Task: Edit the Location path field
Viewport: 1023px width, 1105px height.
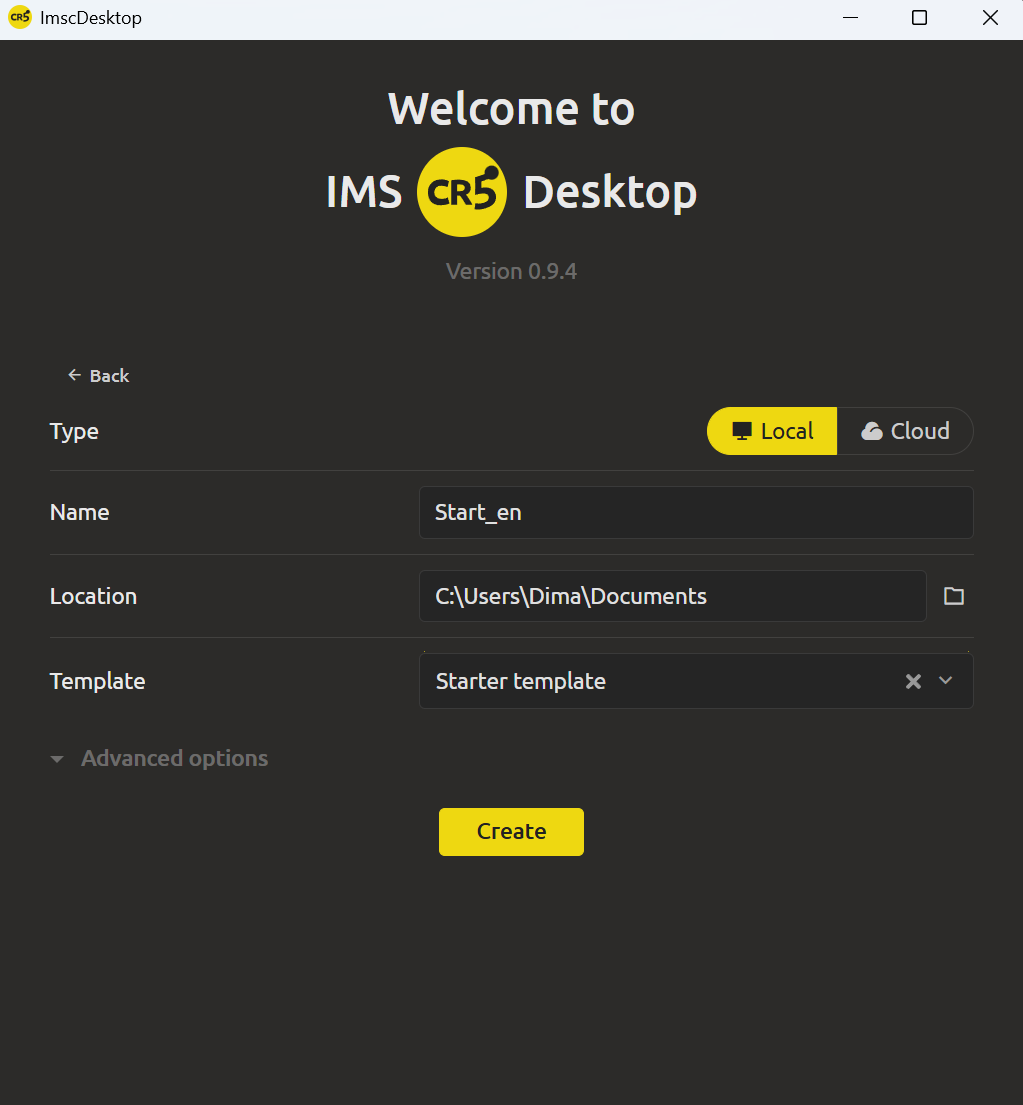Action: click(672, 596)
